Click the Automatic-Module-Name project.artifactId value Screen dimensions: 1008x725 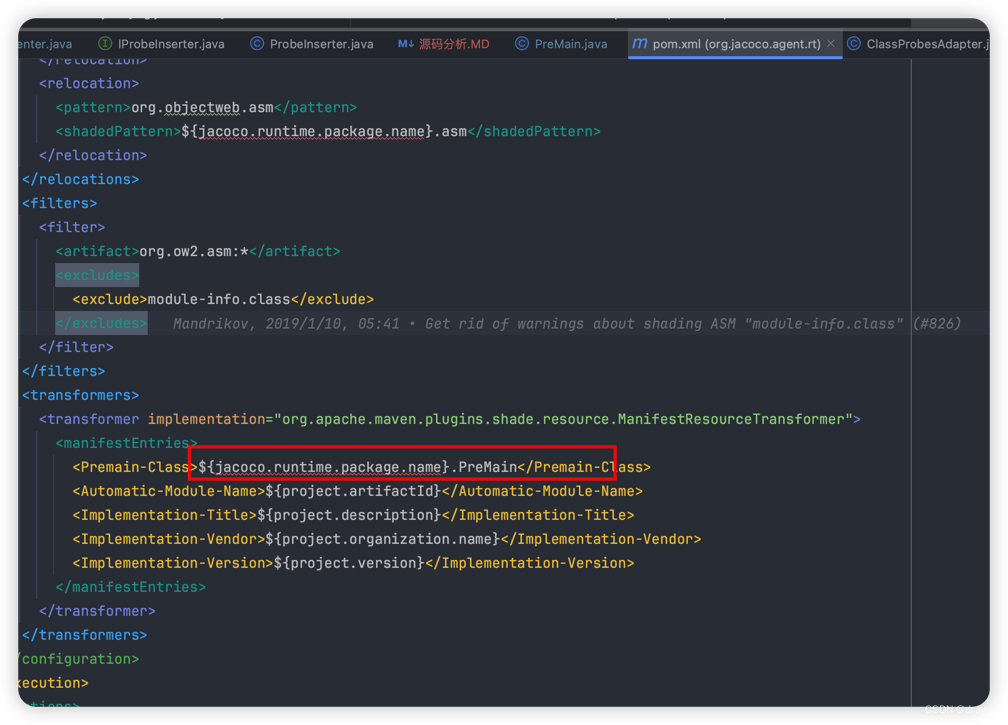pyautogui.click(x=353, y=491)
